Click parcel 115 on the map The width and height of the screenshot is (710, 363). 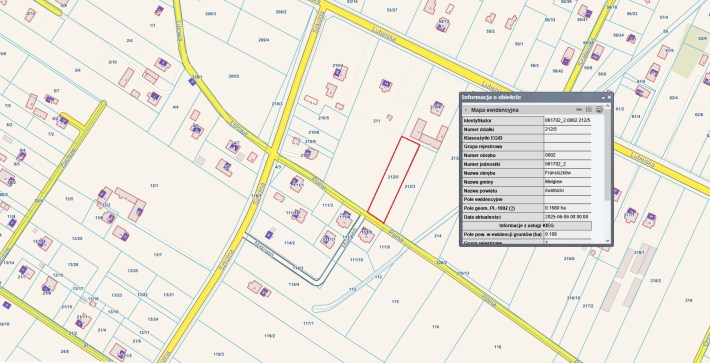[x=395, y=301]
